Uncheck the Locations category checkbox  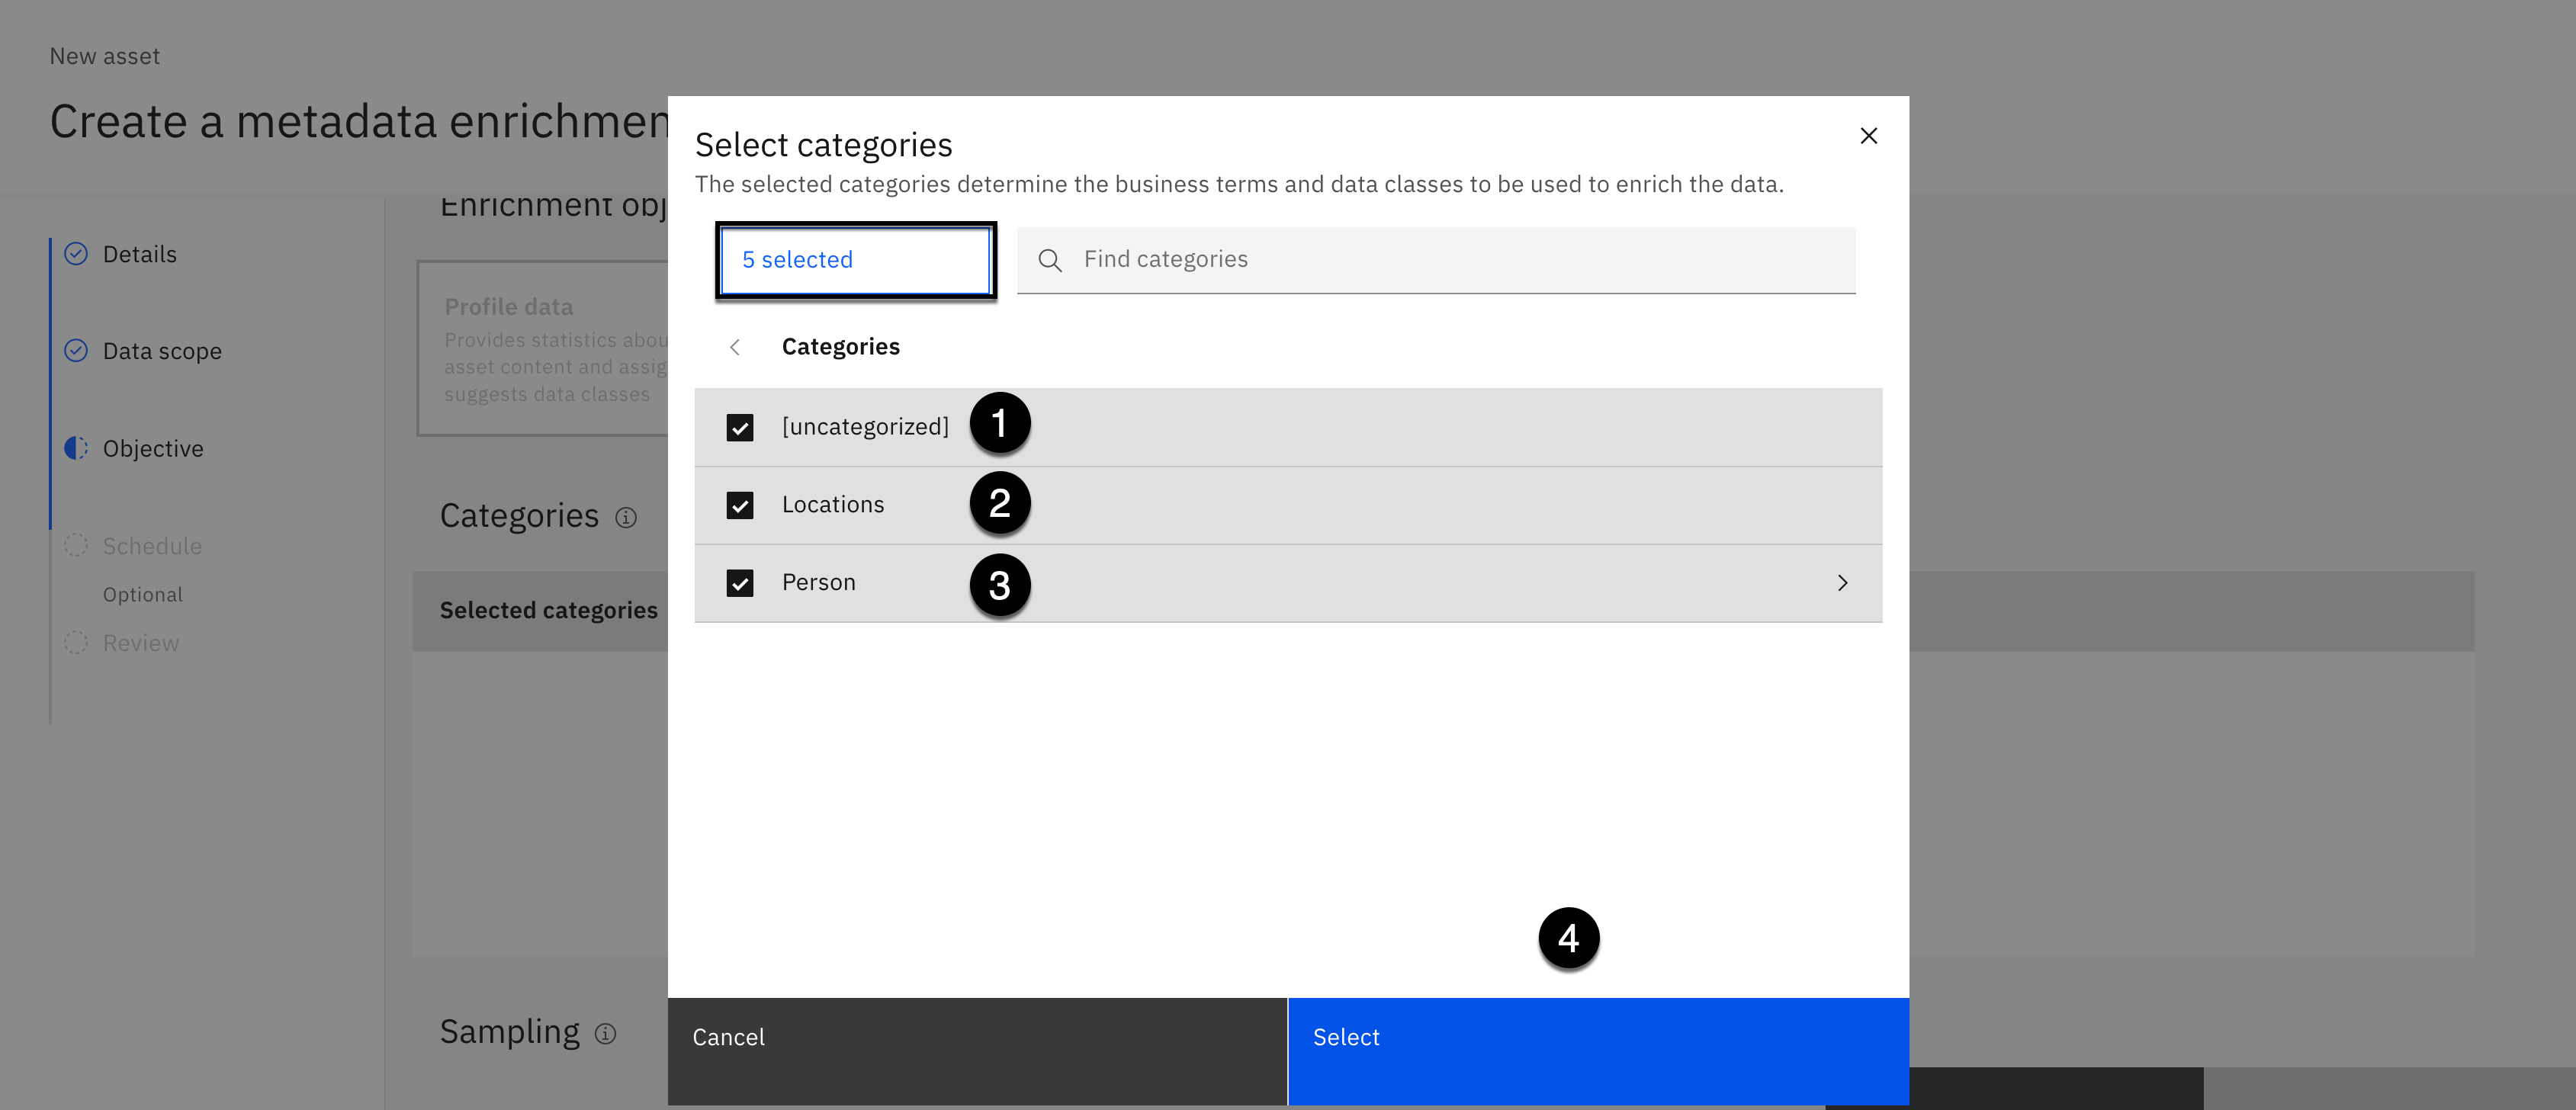[740, 505]
